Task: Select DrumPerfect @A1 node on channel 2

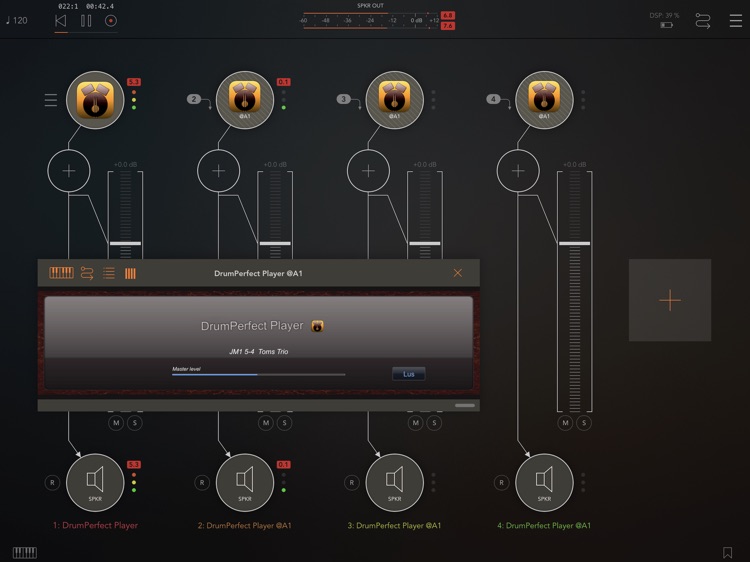Action: (245, 100)
